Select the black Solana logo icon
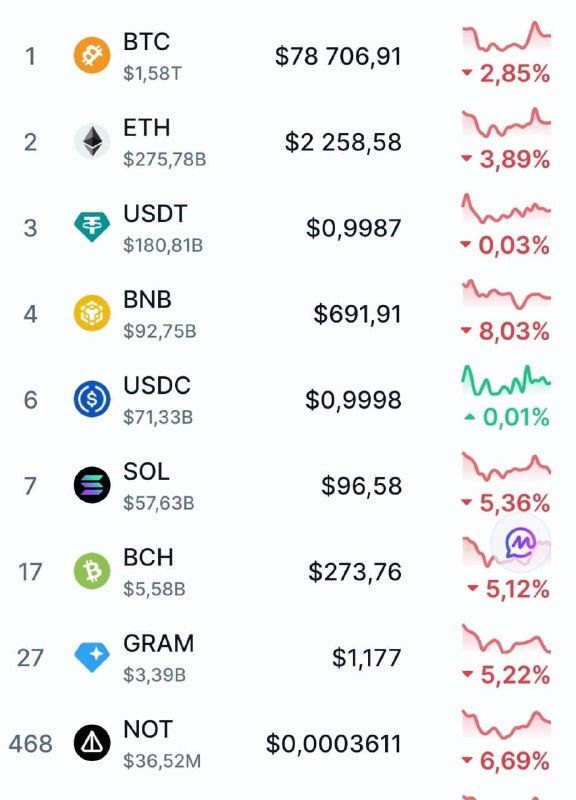The height and width of the screenshot is (800, 576). pyautogui.click(x=92, y=485)
